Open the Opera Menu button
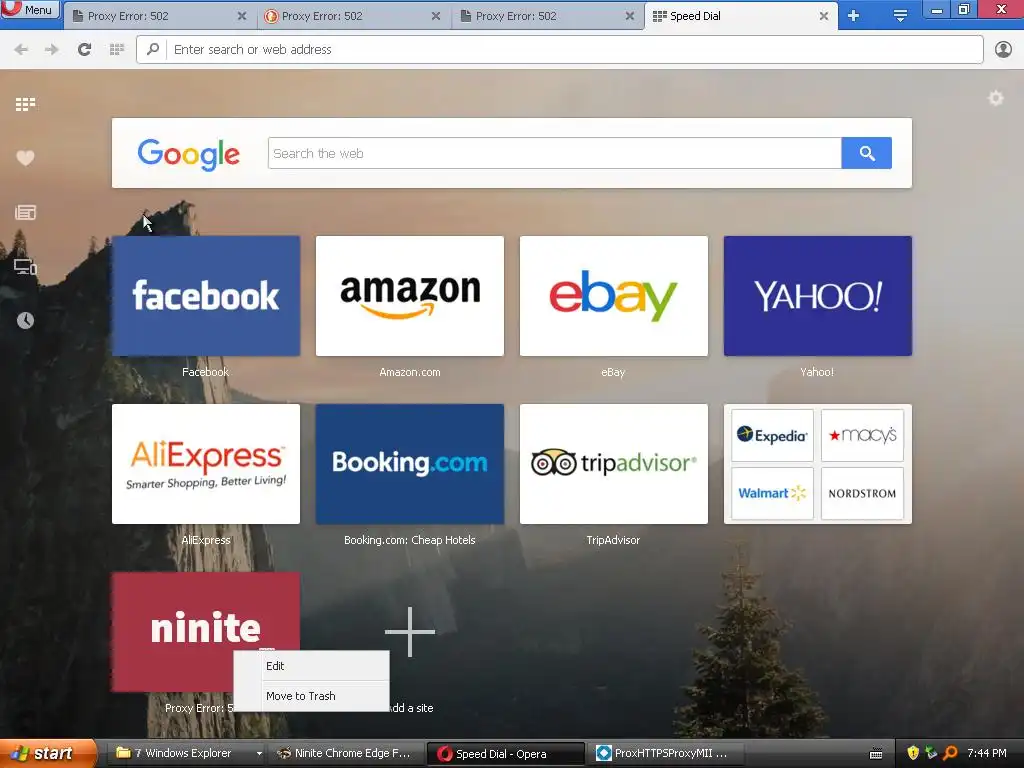Screen dimensions: 1024x768 pyautogui.click(x=30, y=9)
